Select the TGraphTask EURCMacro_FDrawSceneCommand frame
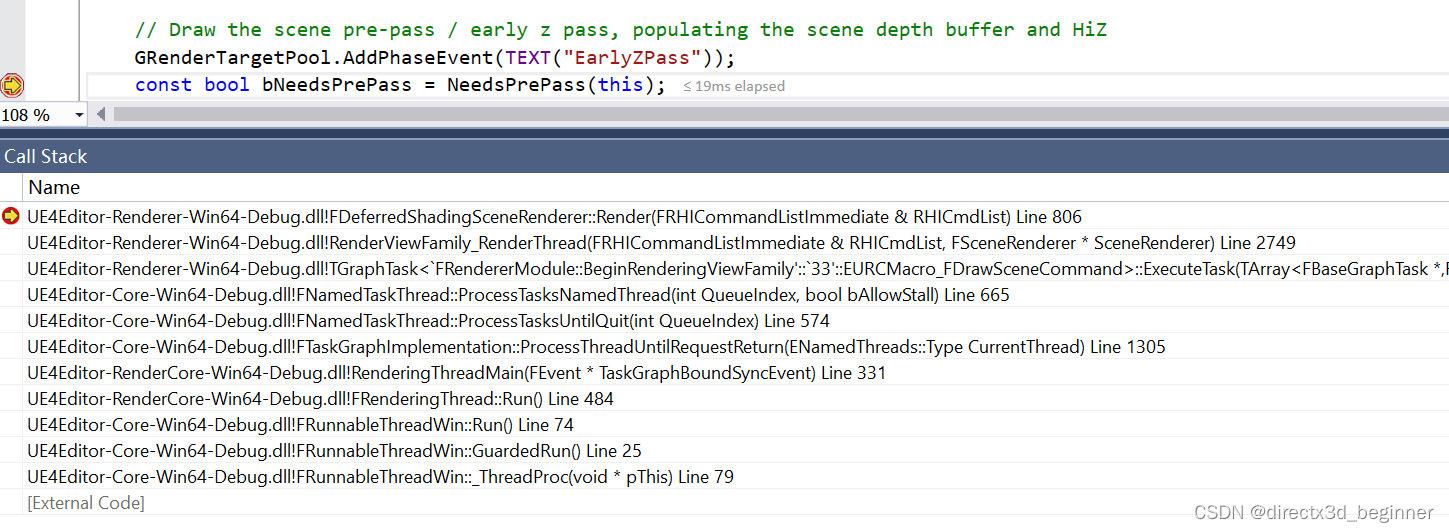The width and height of the screenshot is (1449, 532). tap(736, 269)
